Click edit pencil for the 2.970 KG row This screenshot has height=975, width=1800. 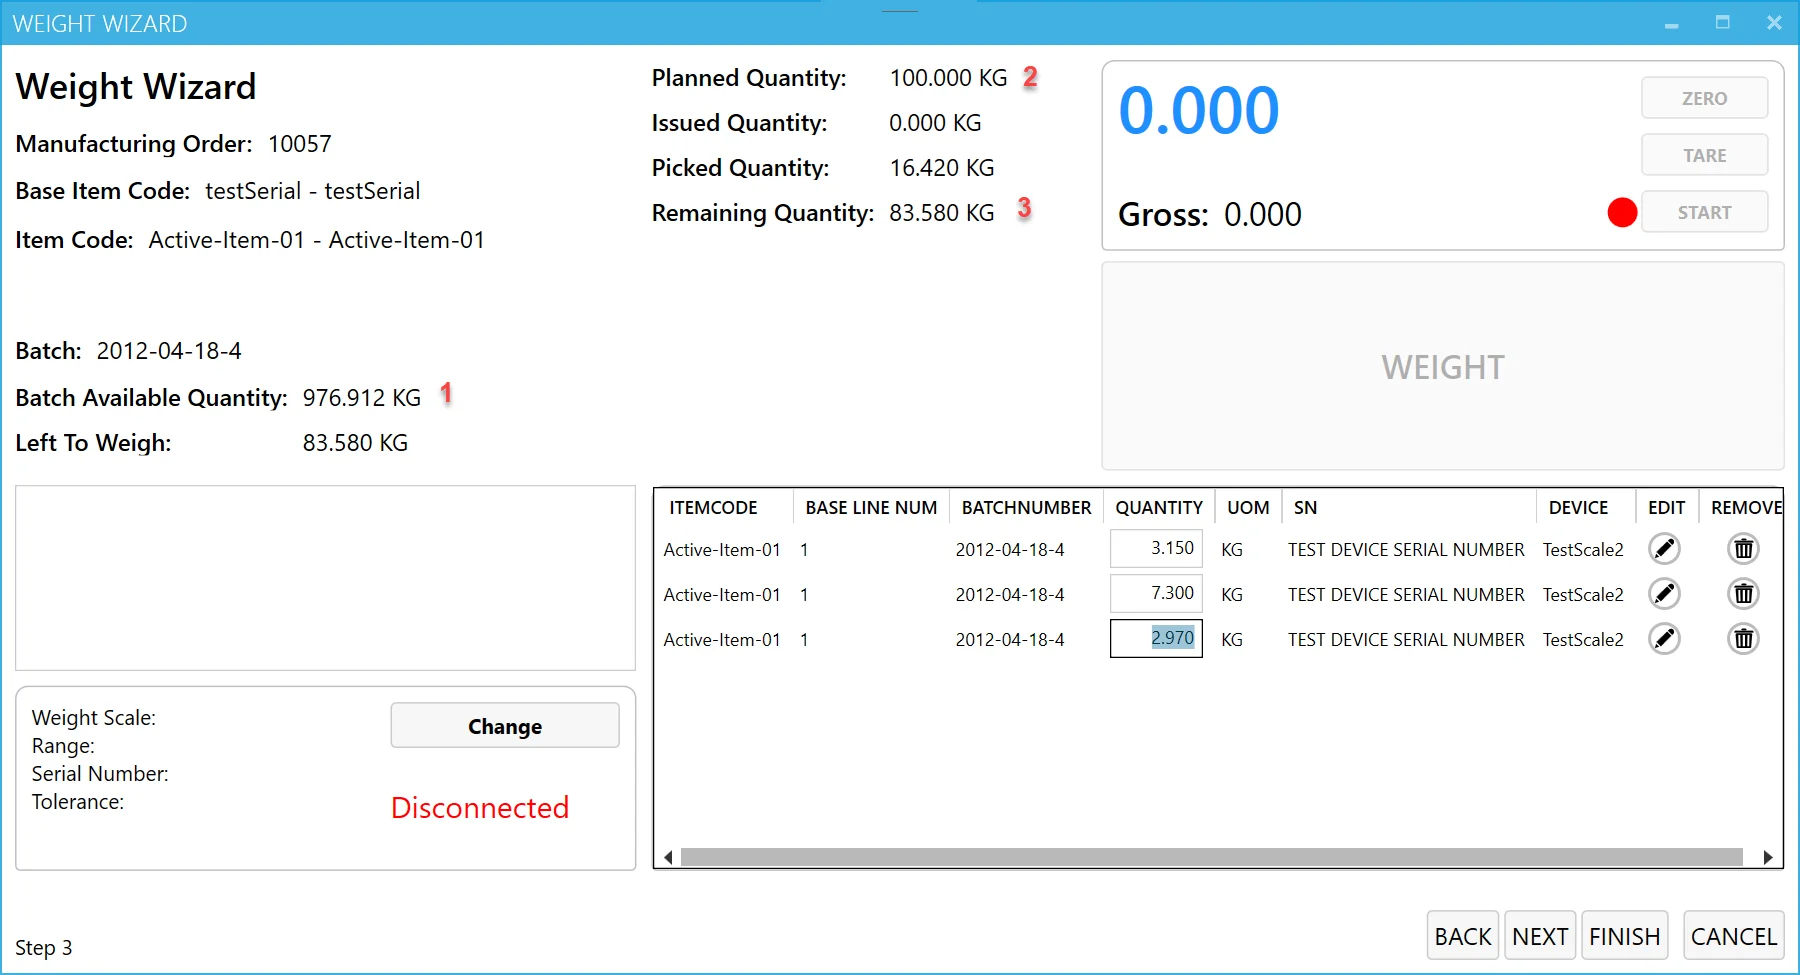pos(1664,639)
